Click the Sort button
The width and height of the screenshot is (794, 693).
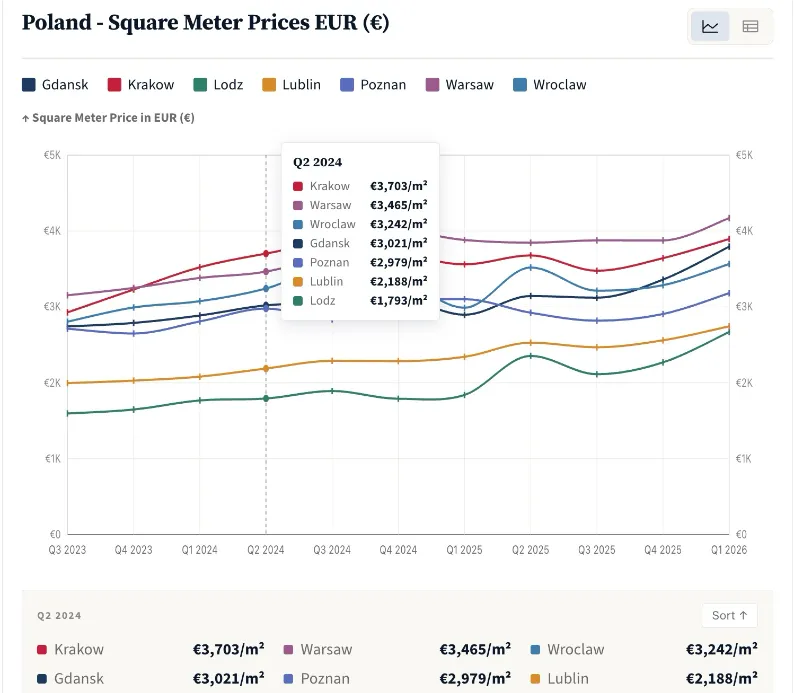[729, 615]
